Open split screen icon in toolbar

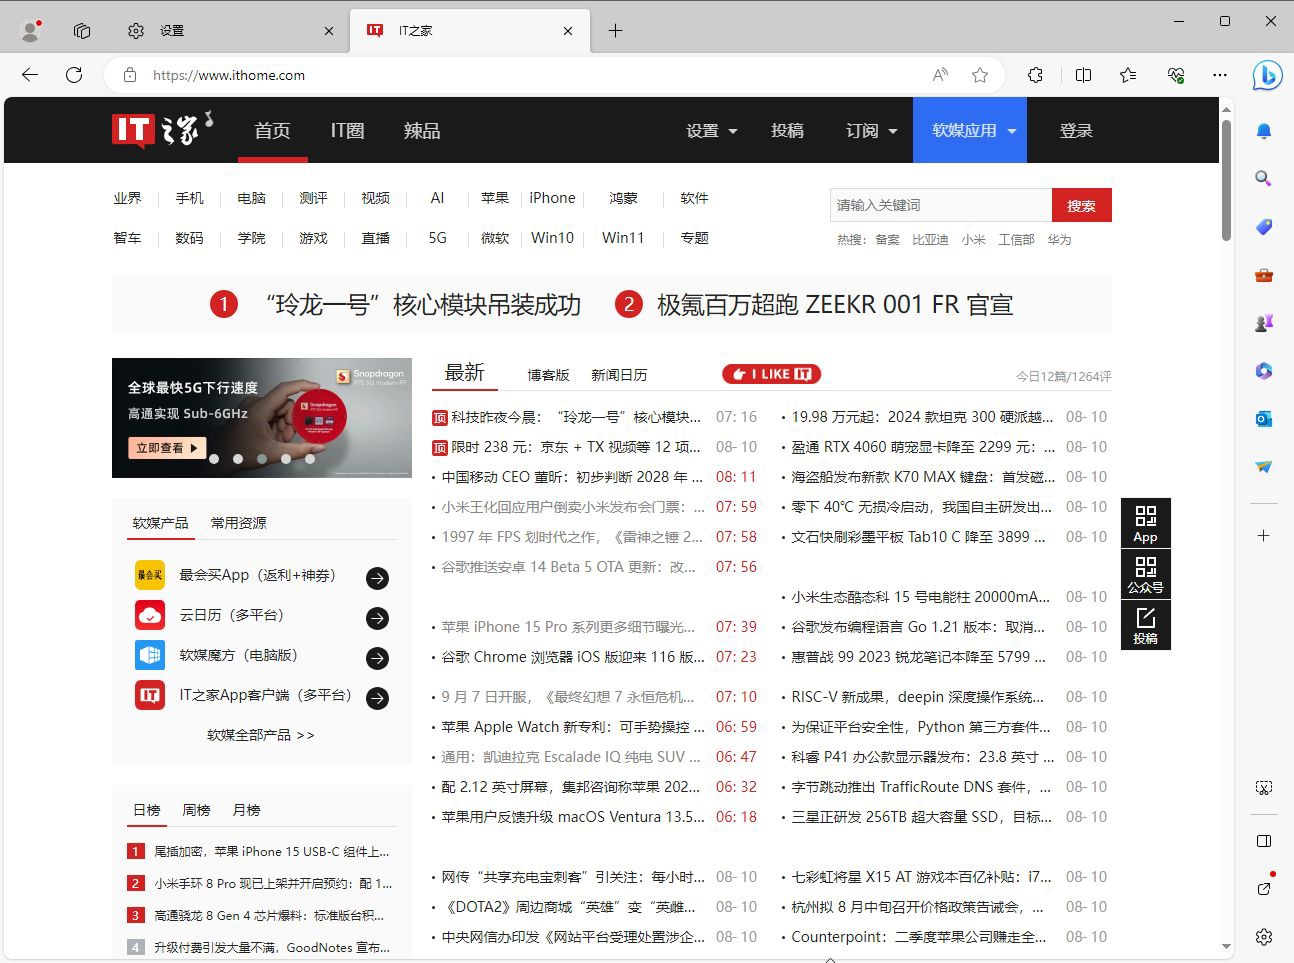1083,75
